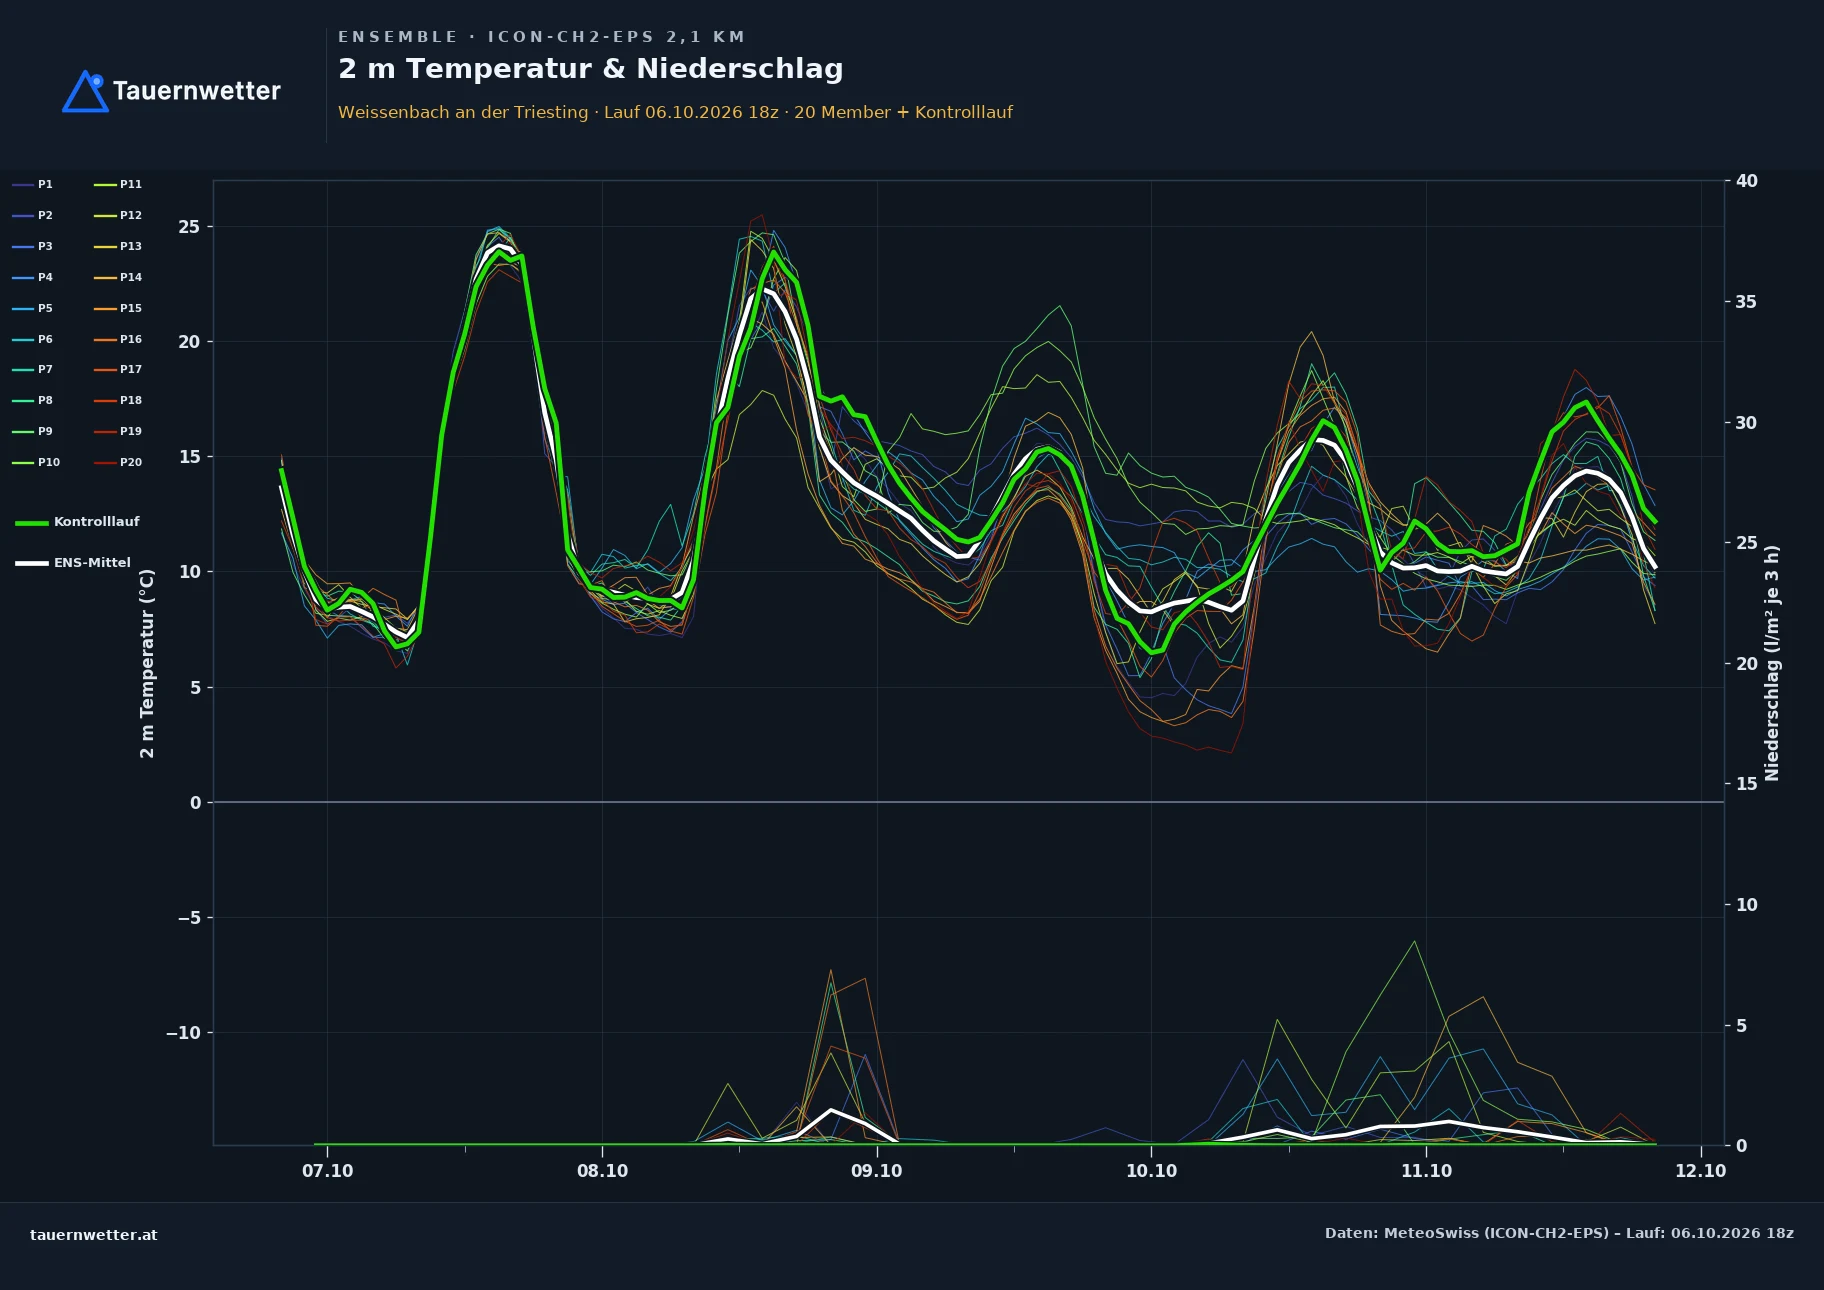
Task: Click legend entry P9
Action: (33, 432)
